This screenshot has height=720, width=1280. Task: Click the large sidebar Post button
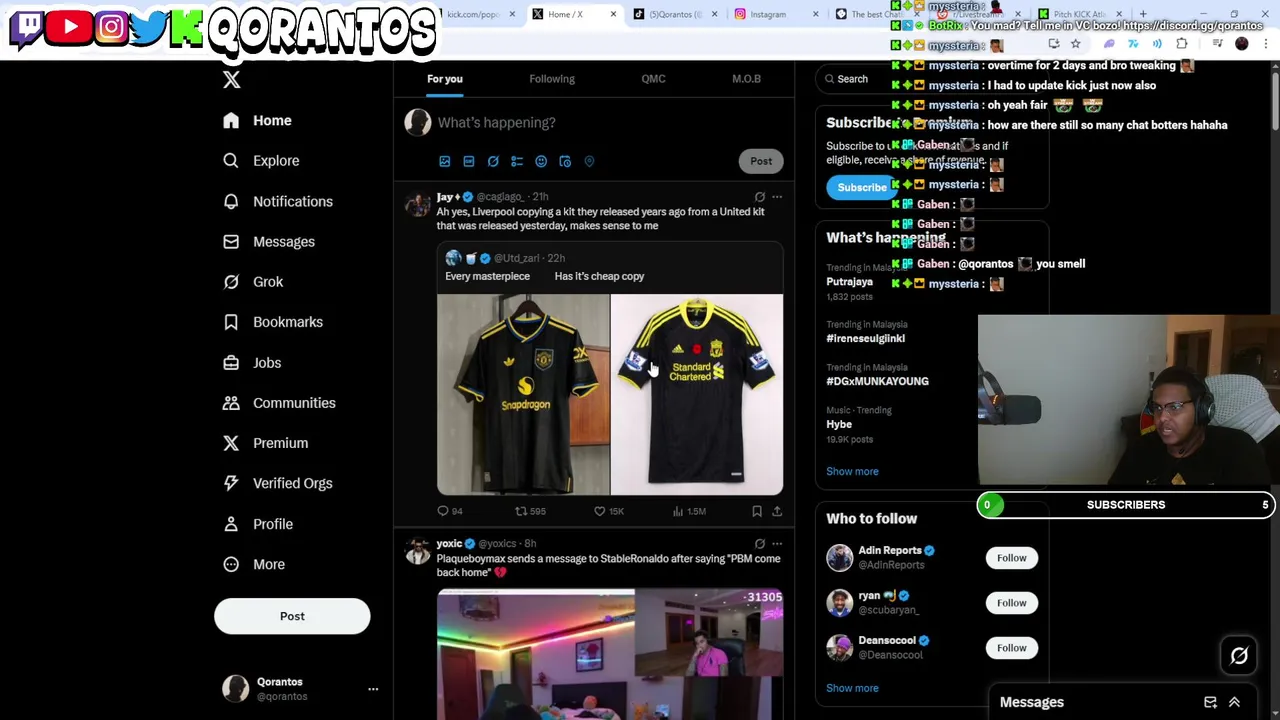[x=292, y=616]
